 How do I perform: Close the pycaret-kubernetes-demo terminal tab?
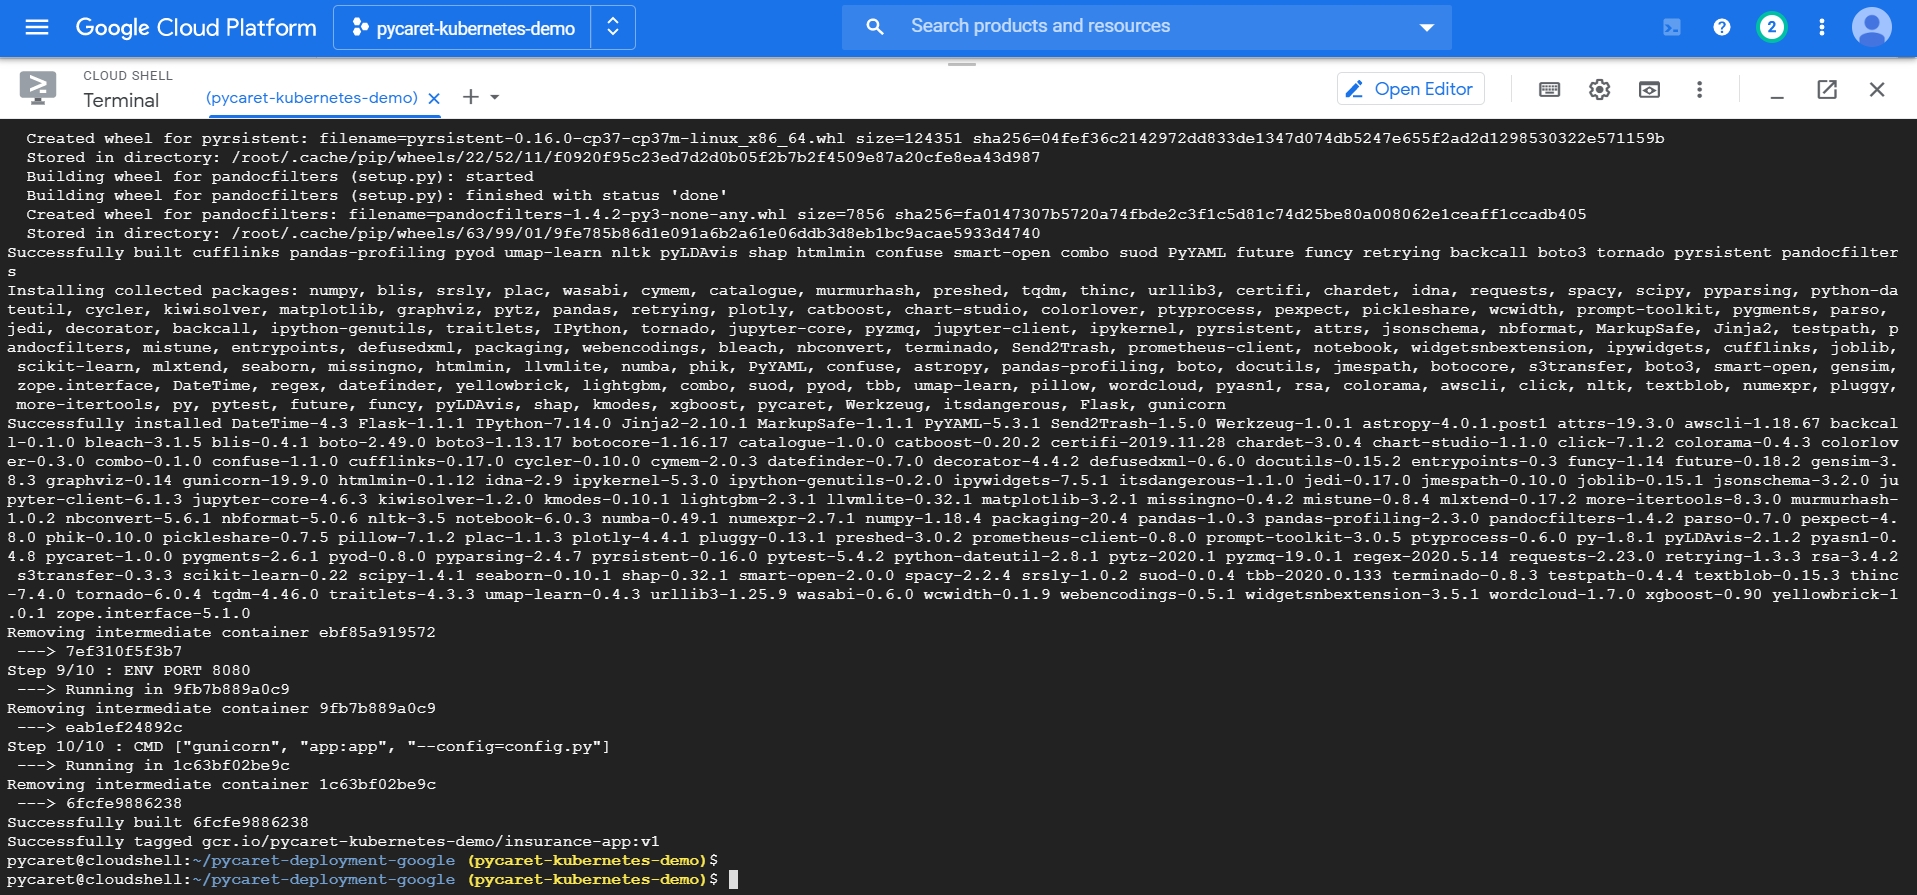434,98
